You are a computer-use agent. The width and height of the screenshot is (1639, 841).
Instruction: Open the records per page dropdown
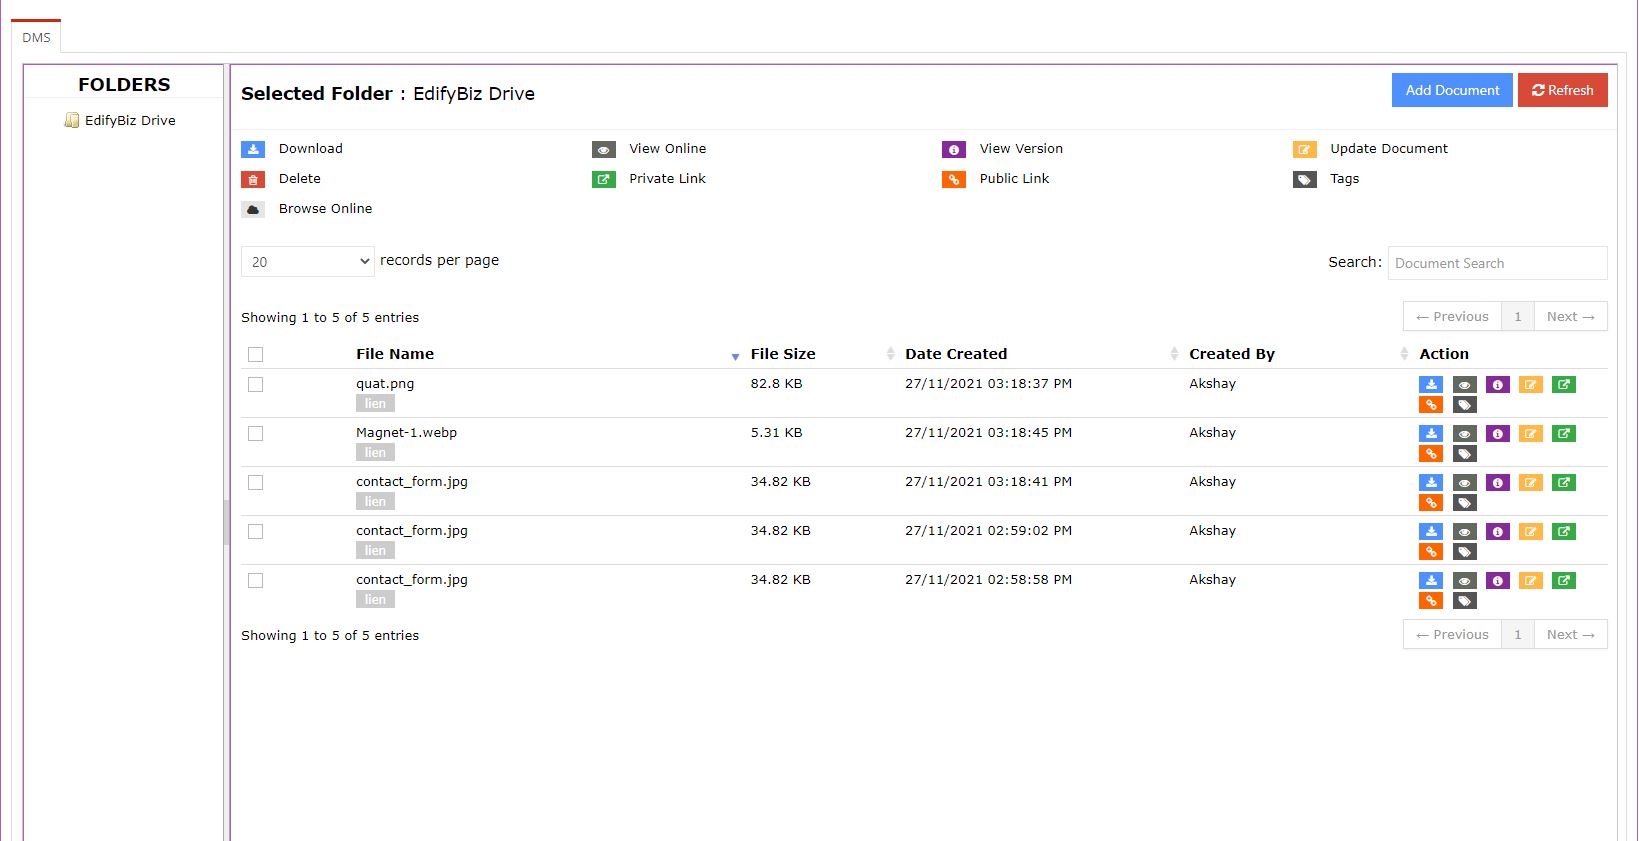308,262
